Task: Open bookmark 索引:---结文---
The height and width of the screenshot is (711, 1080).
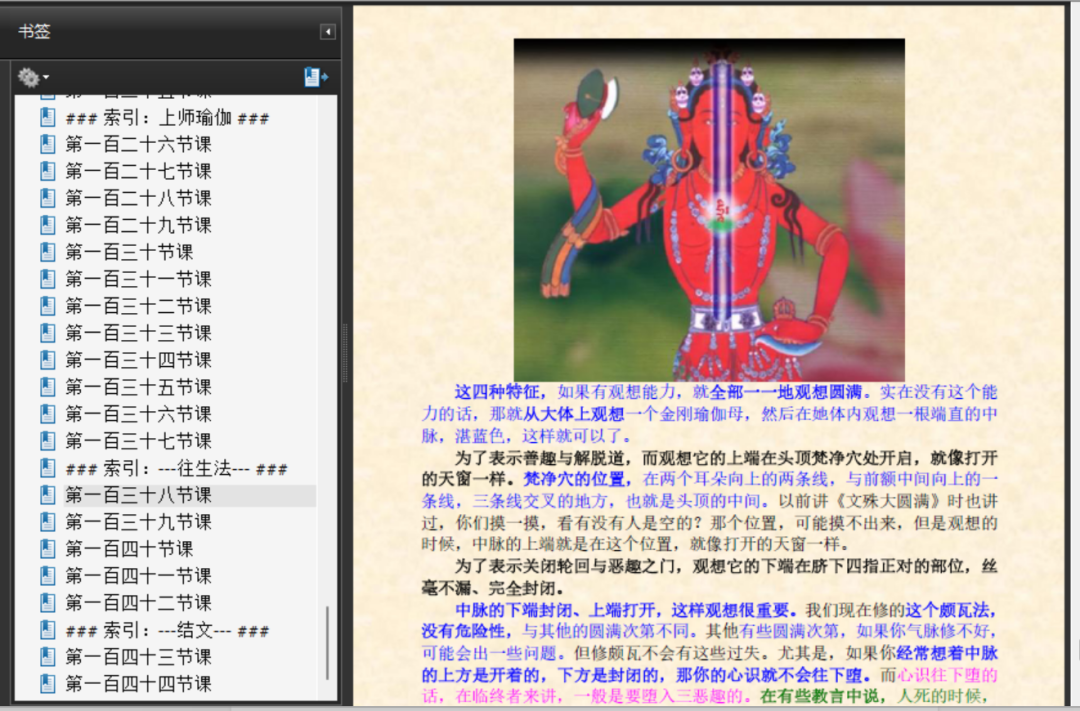Action: [167, 630]
